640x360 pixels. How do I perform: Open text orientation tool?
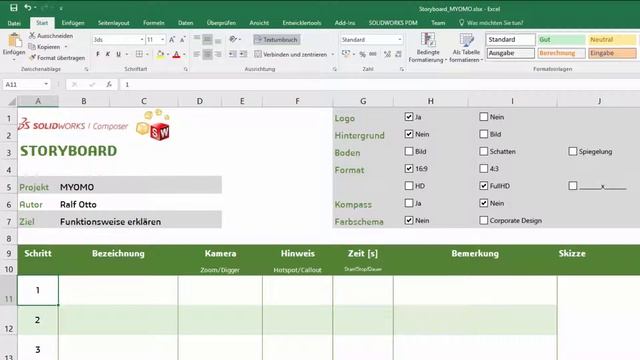tap(233, 40)
